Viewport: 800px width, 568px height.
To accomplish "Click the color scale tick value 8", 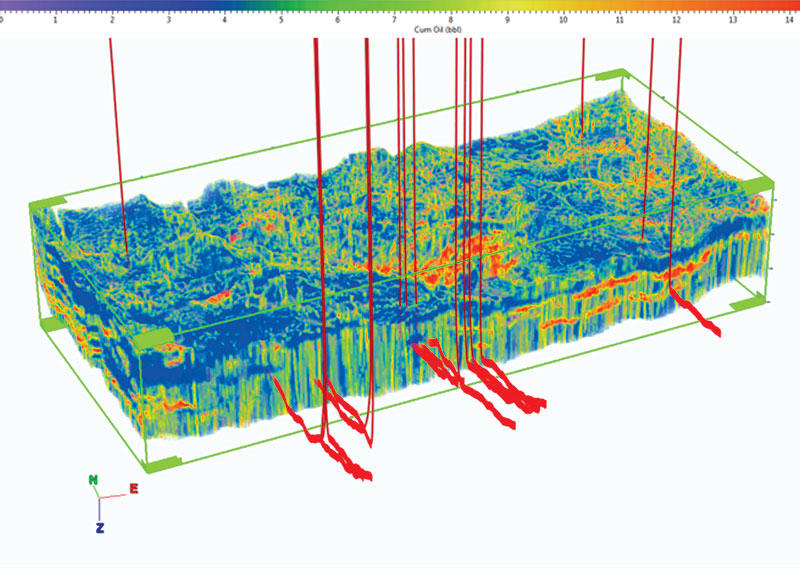I will [451, 20].
